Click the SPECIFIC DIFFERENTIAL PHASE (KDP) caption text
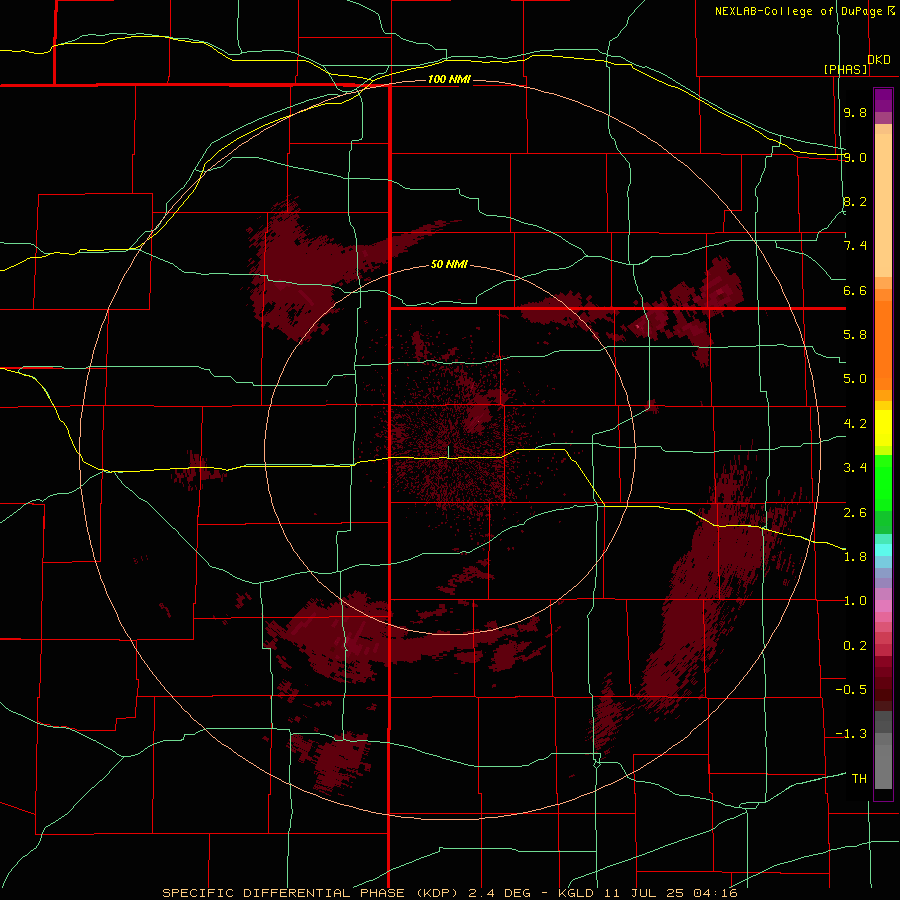Viewport: 900px width, 900px height. point(312,893)
